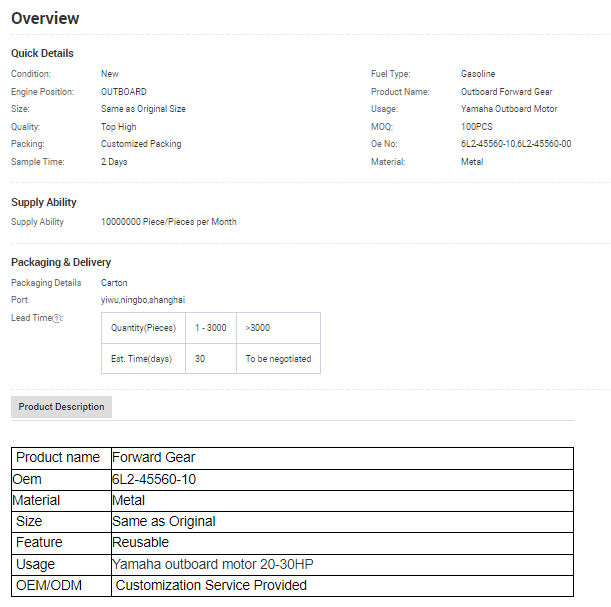611x607 pixels.
Task: Click the >3000 quantity cell
Action: pos(258,328)
